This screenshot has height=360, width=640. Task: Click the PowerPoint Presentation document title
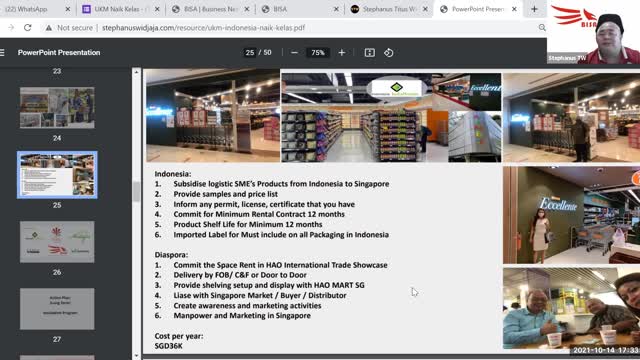click(x=59, y=53)
